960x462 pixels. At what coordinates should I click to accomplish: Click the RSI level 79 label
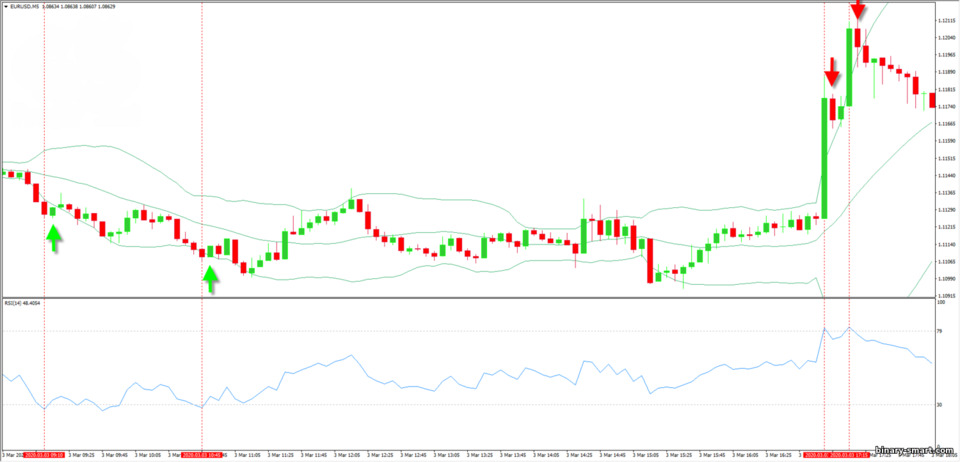pyautogui.click(x=940, y=331)
